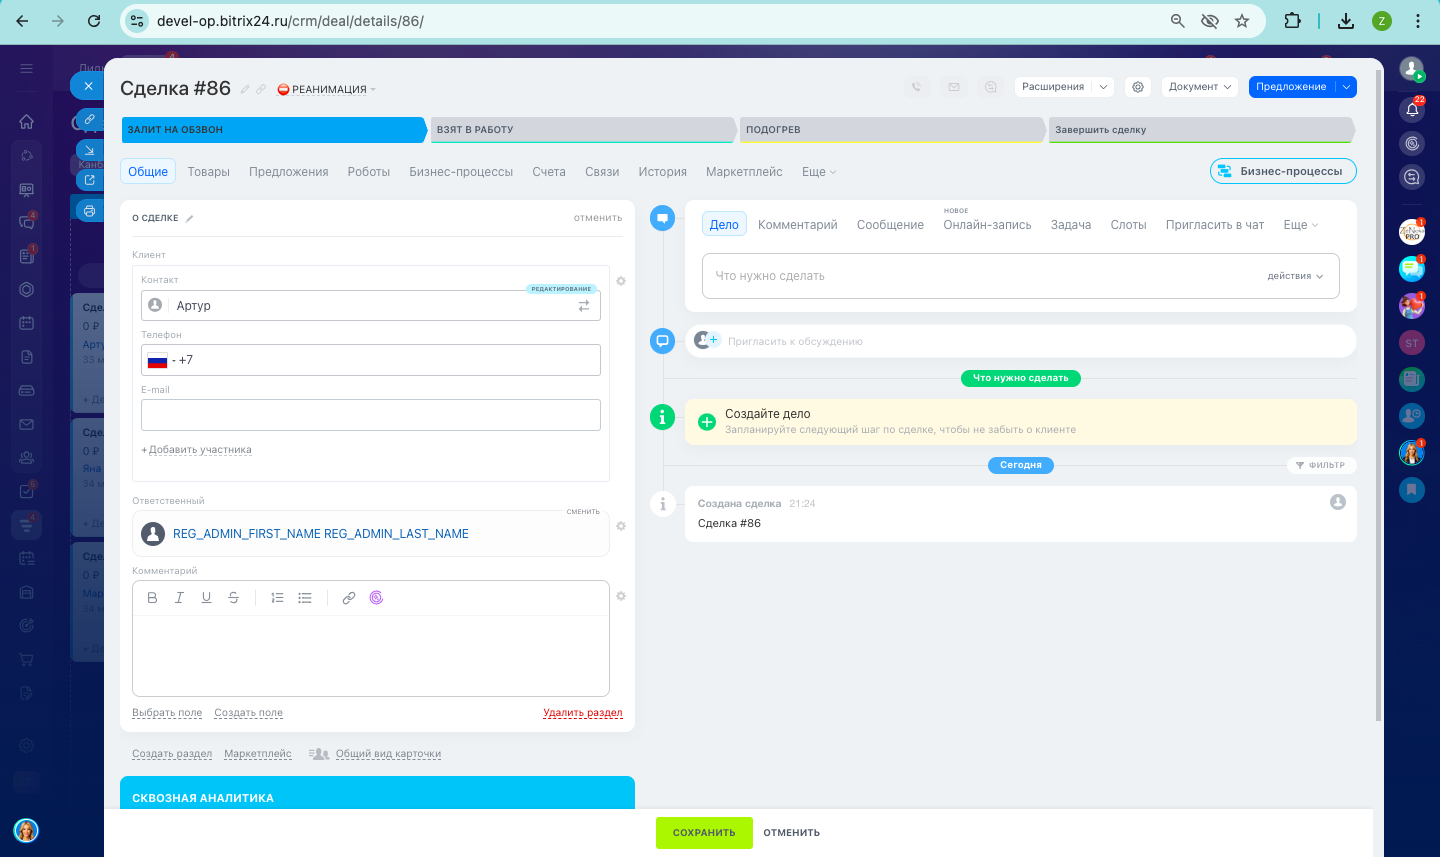Click the Удалить раздел link
The width and height of the screenshot is (1440, 857).
pos(582,713)
